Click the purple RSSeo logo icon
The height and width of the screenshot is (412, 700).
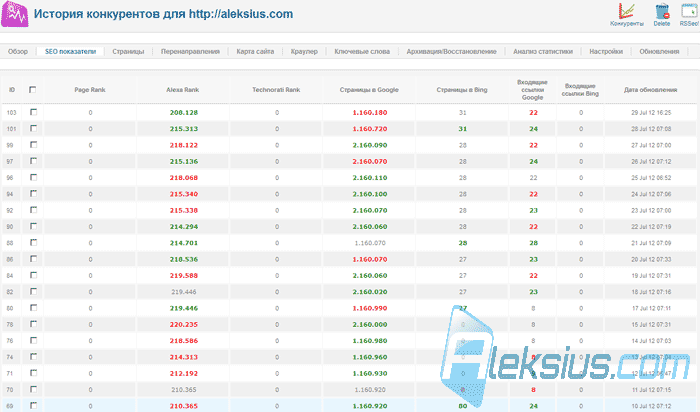pyautogui.click(x=15, y=14)
